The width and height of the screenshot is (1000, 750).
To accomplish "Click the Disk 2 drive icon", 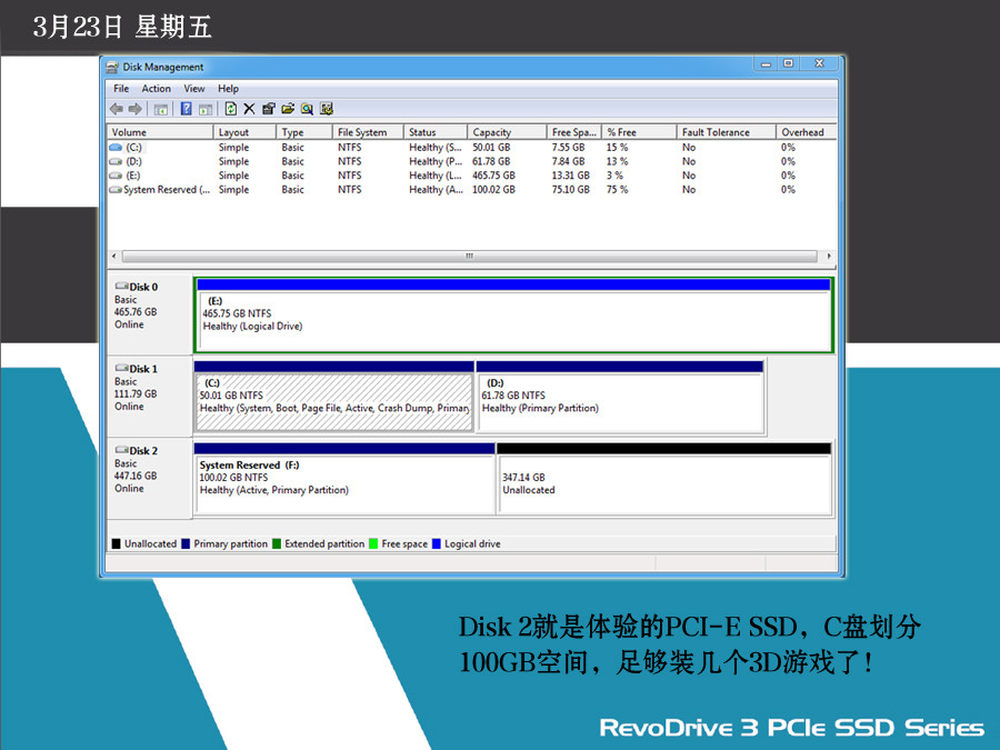I will click(121, 450).
